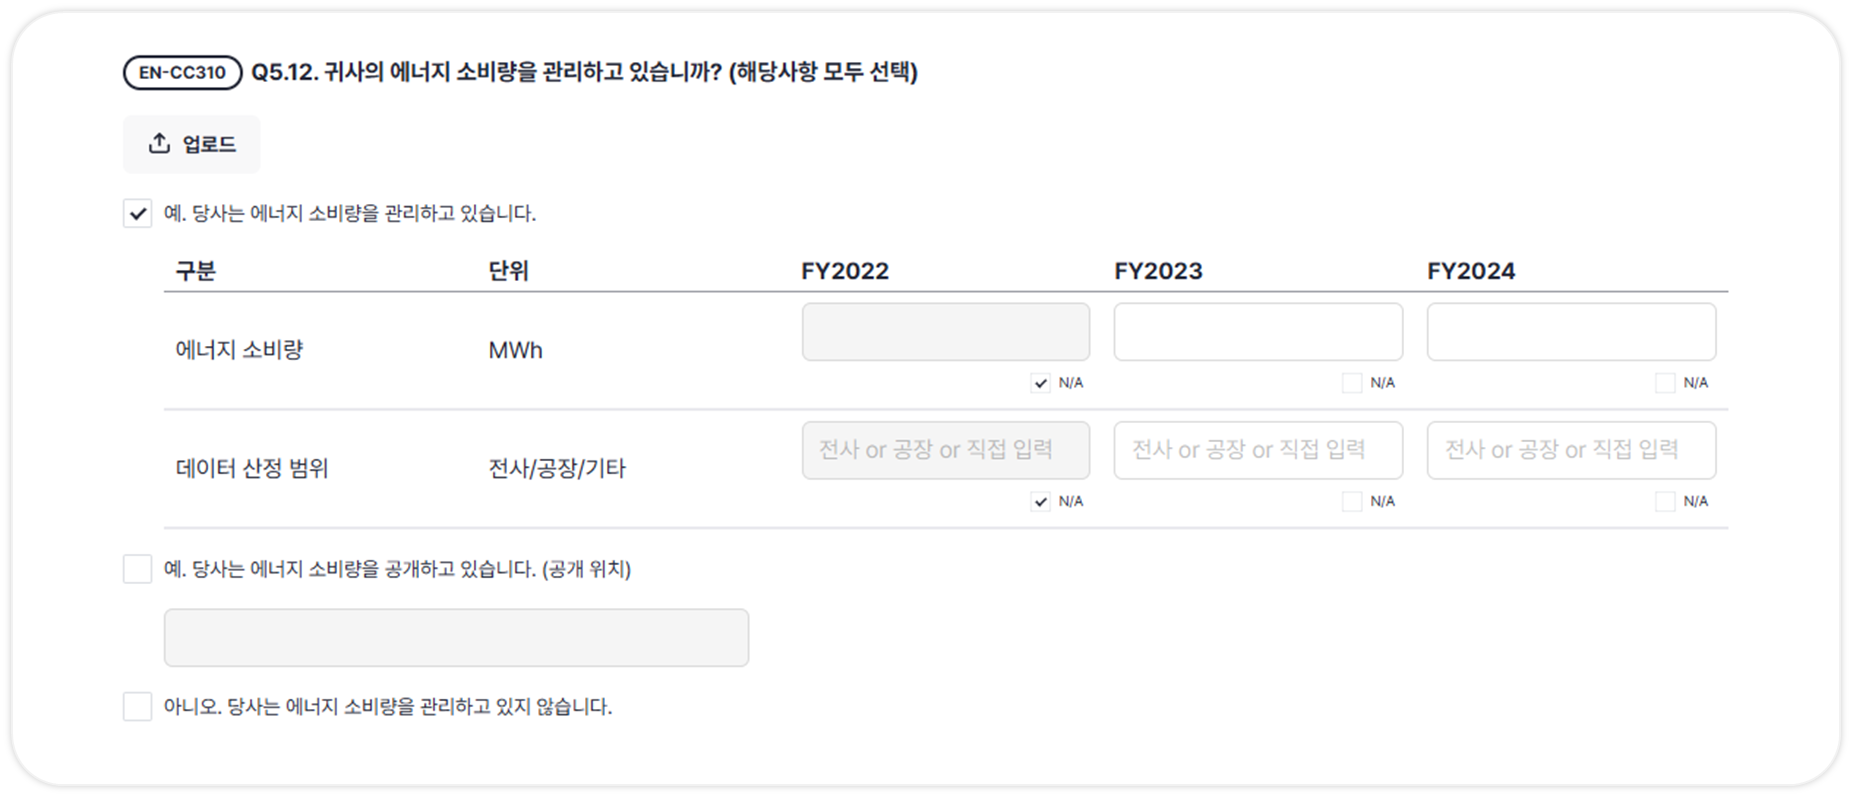Click FY2024 data calculation scope field
The image size is (1852, 797).
click(1571, 450)
